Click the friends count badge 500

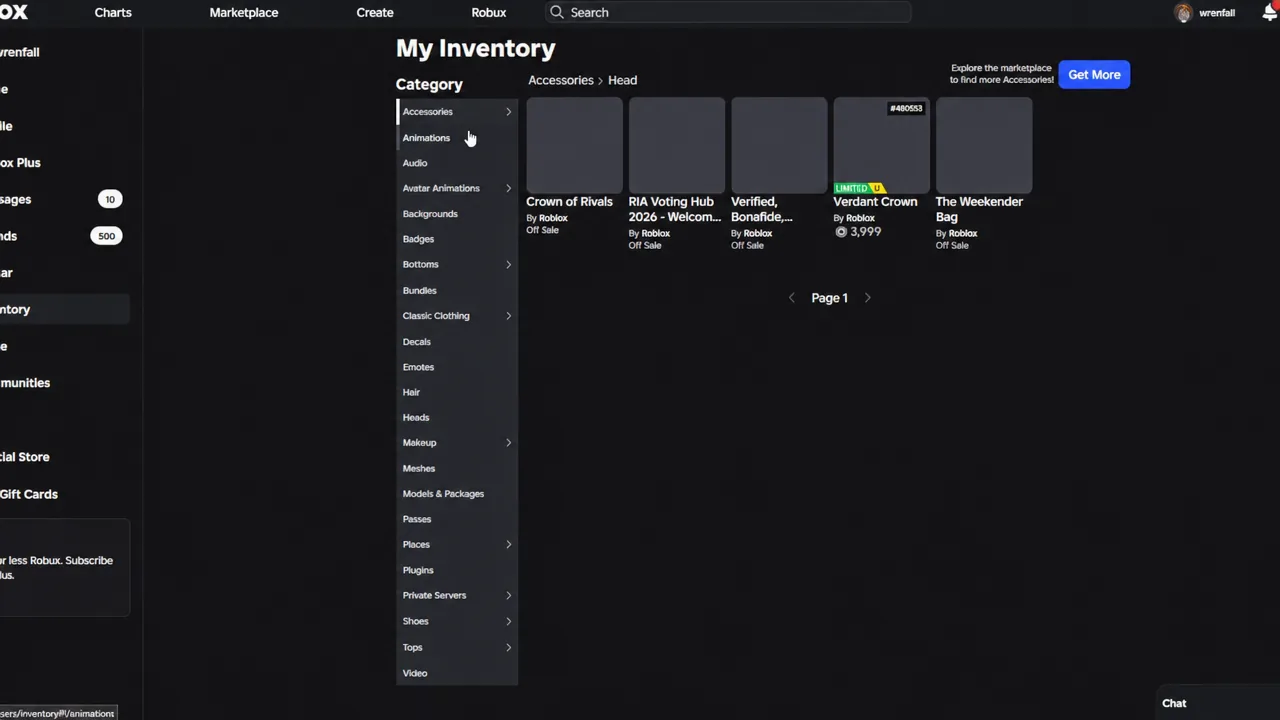pyautogui.click(x=107, y=236)
